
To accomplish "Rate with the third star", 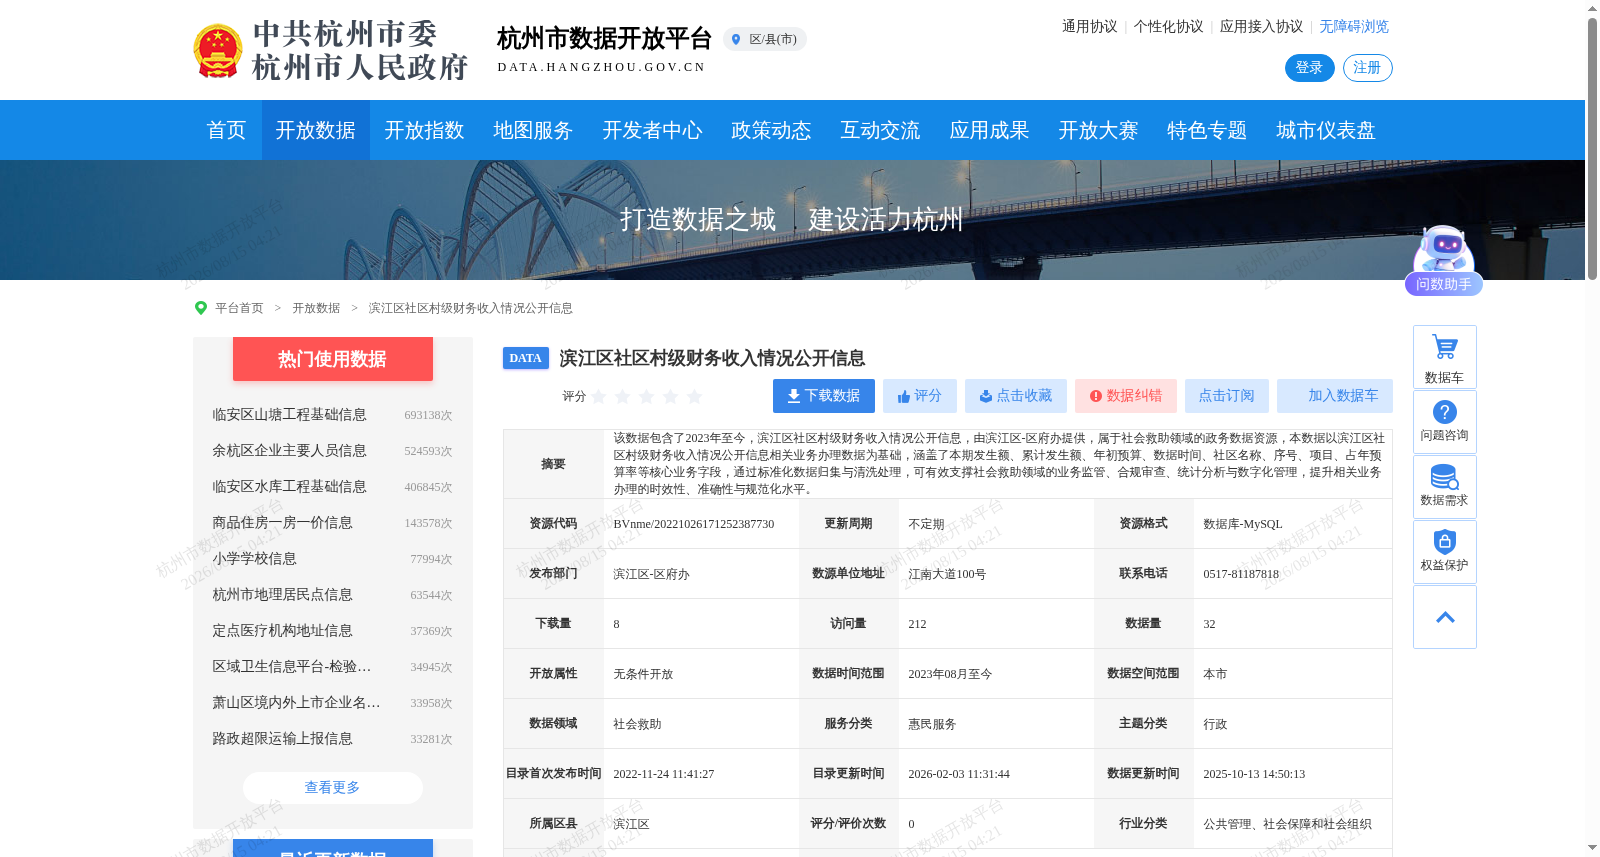I will [x=647, y=397].
